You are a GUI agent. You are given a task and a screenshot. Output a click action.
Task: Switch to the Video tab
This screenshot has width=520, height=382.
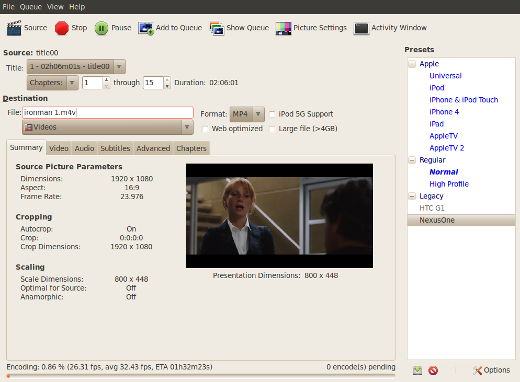click(59, 148)
